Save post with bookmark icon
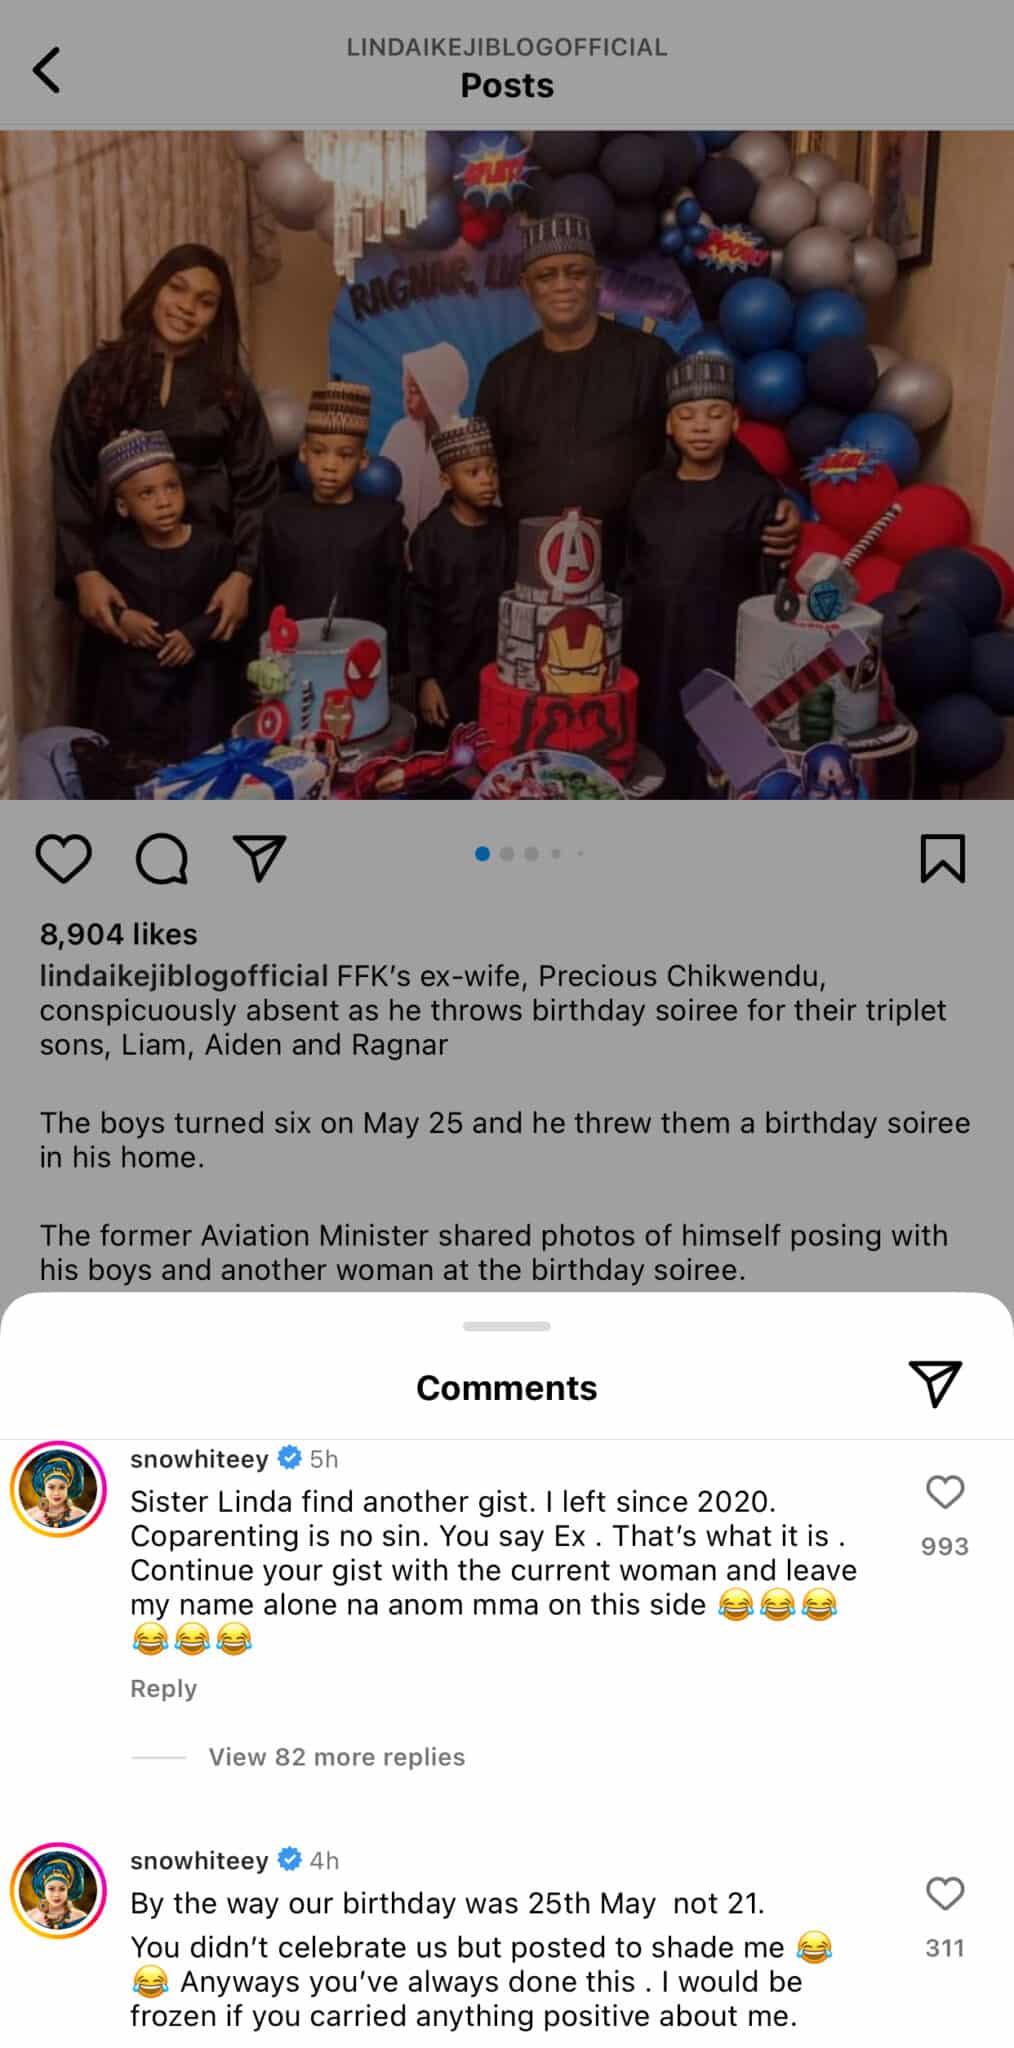The height and width of the screenshot is (2048, 1014). coord(942,859)
